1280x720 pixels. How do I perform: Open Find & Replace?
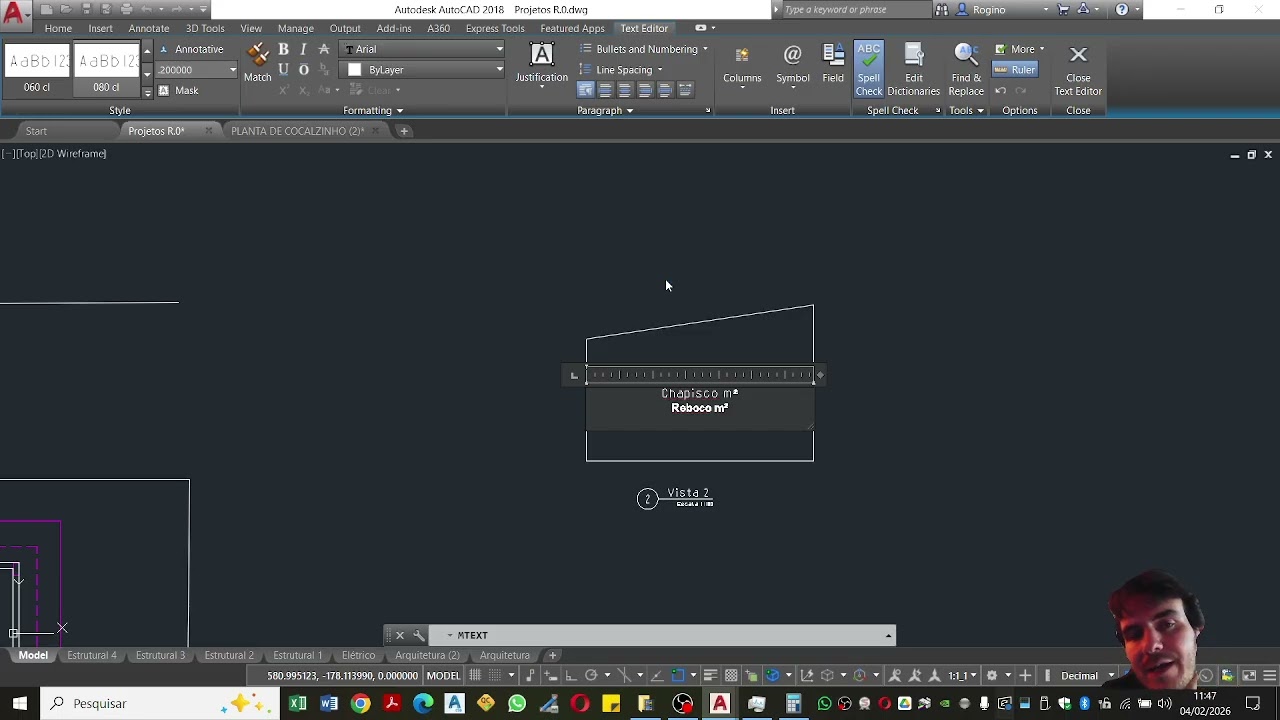966,70
